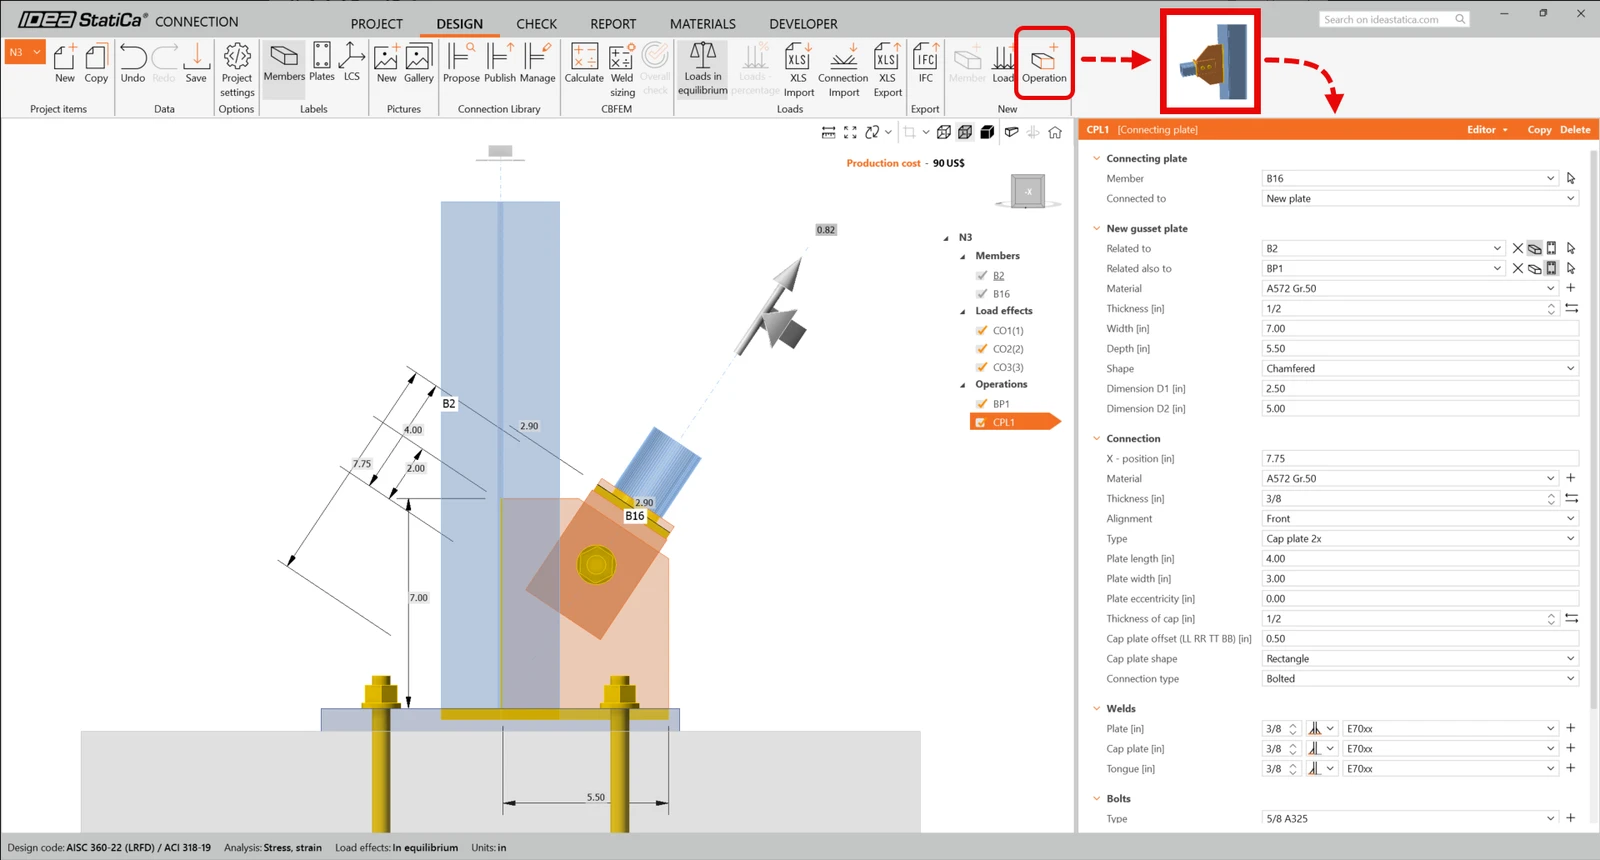Open Project settings
The height and width of the screenshot is (860, 1600).
pyautogui.click(x=237, y=69)
